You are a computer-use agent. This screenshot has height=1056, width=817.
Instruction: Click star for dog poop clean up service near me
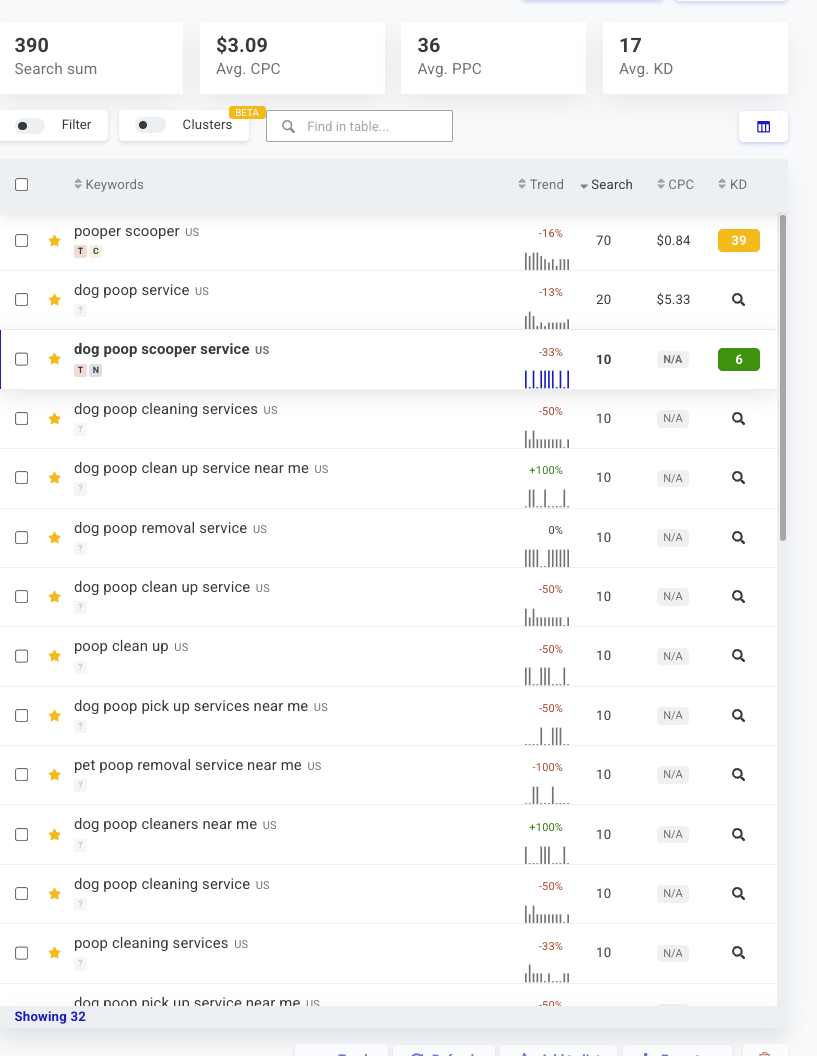point(55,477)
